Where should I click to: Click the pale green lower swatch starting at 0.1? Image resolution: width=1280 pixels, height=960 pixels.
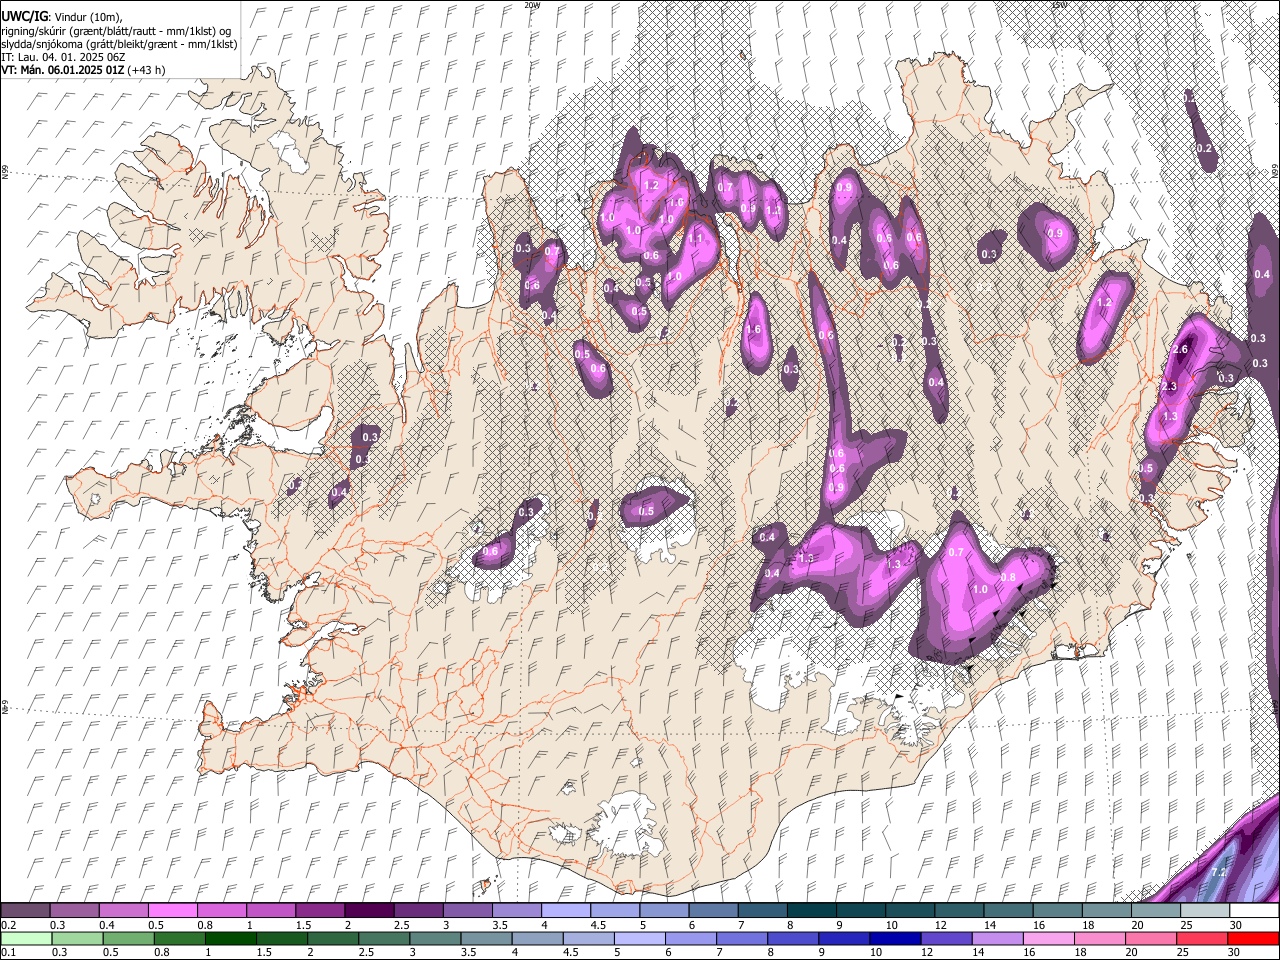(x=26, y=938)
